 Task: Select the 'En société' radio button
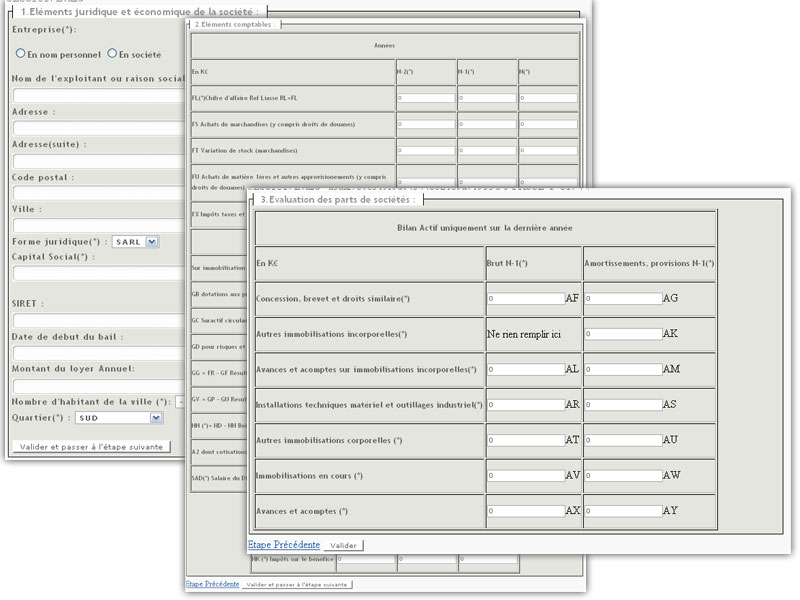112,54
